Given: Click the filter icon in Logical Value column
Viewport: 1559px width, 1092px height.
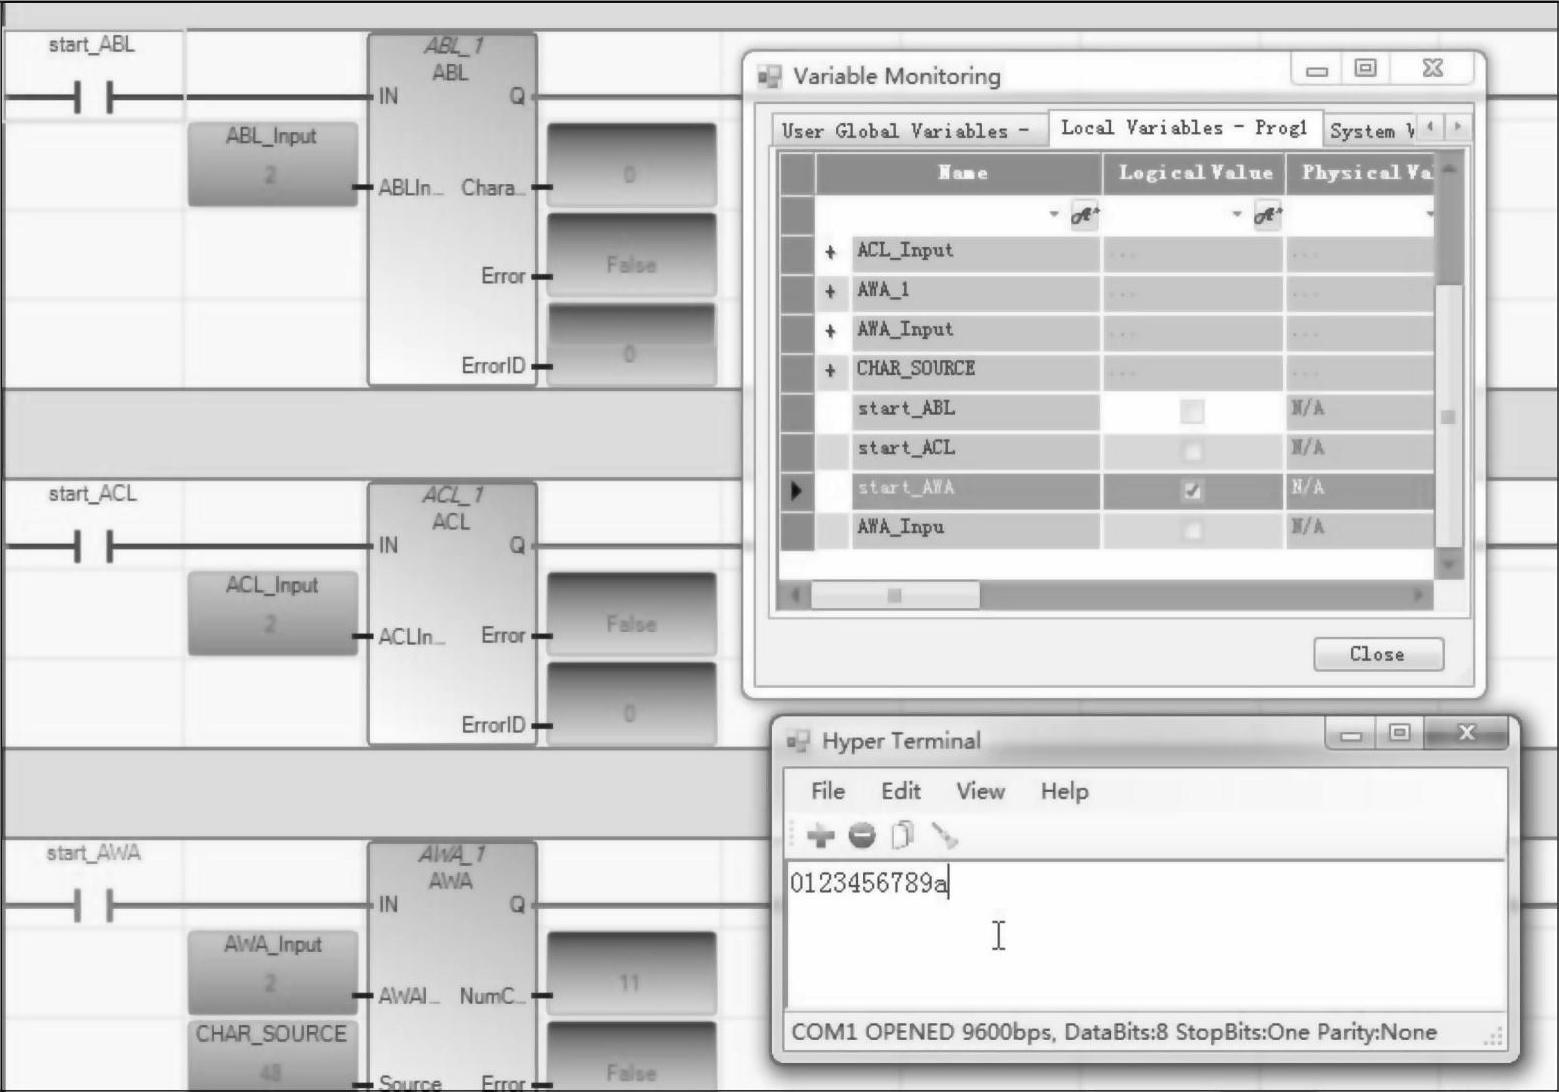Looking at the screenshot, I should (1267, 214).
